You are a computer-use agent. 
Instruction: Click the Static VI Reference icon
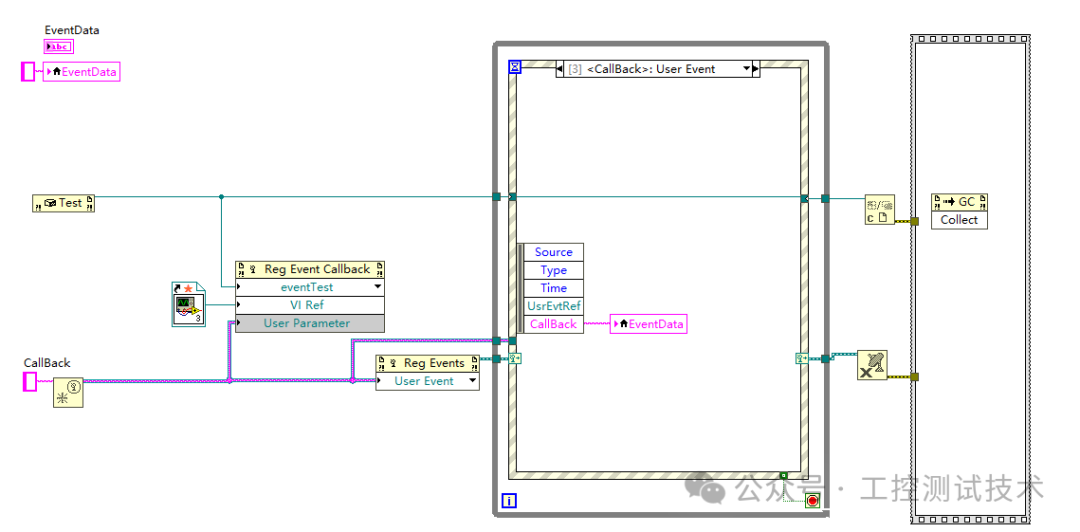pyautogui.click(x=187, y=304)
